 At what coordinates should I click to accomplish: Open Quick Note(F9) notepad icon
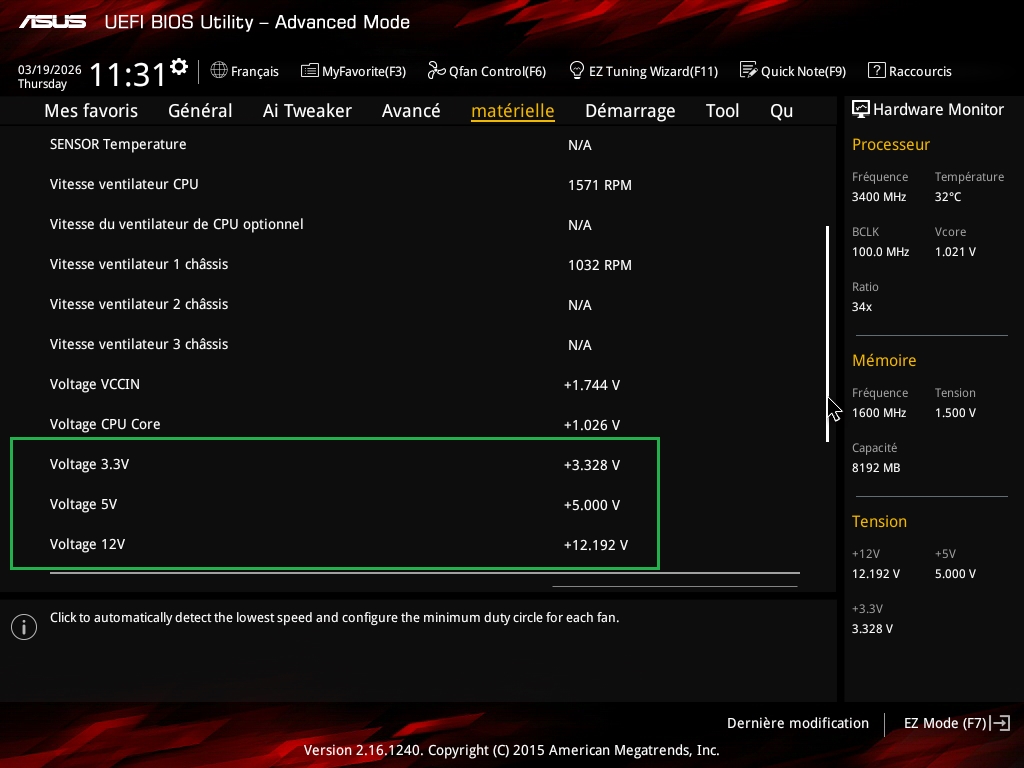748,70
